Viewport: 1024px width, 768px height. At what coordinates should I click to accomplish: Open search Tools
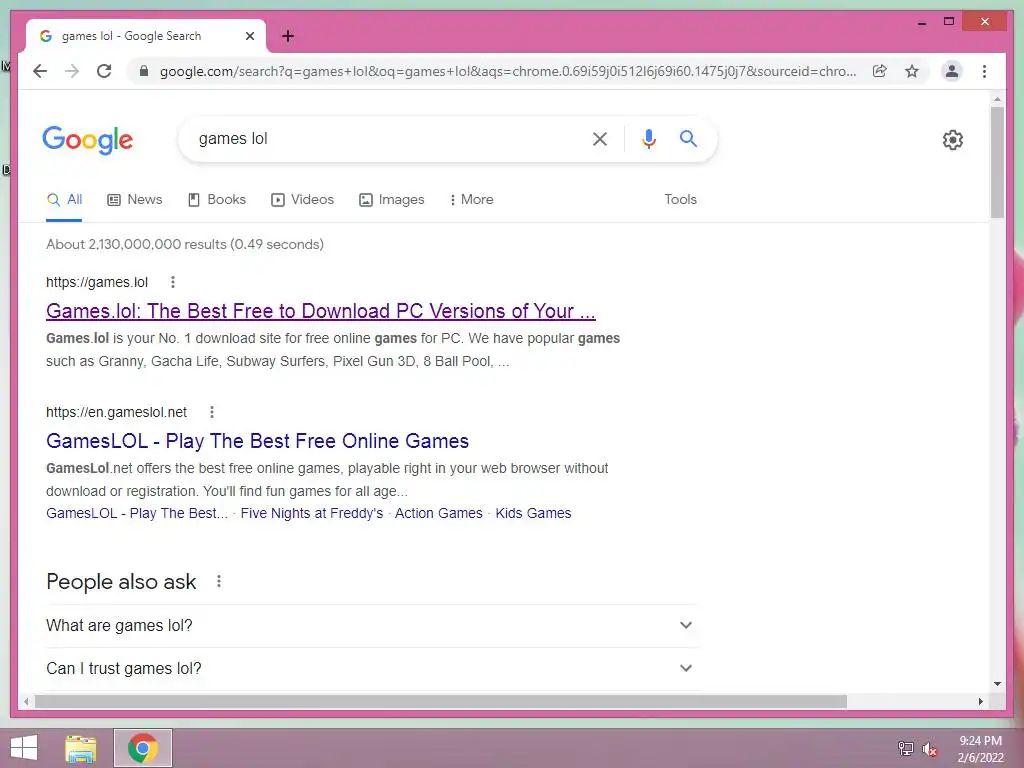pos(680,199)
